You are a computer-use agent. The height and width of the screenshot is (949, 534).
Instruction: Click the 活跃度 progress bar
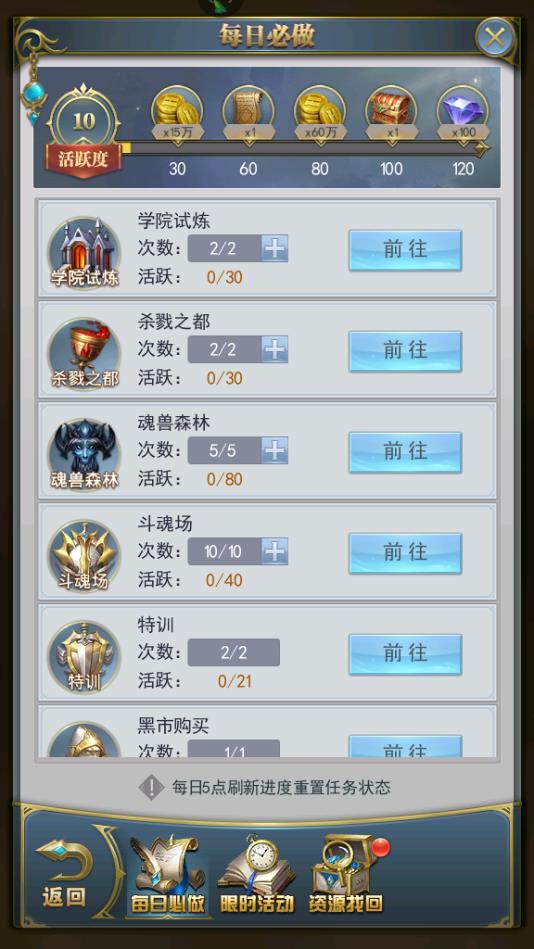click(303, 148)
